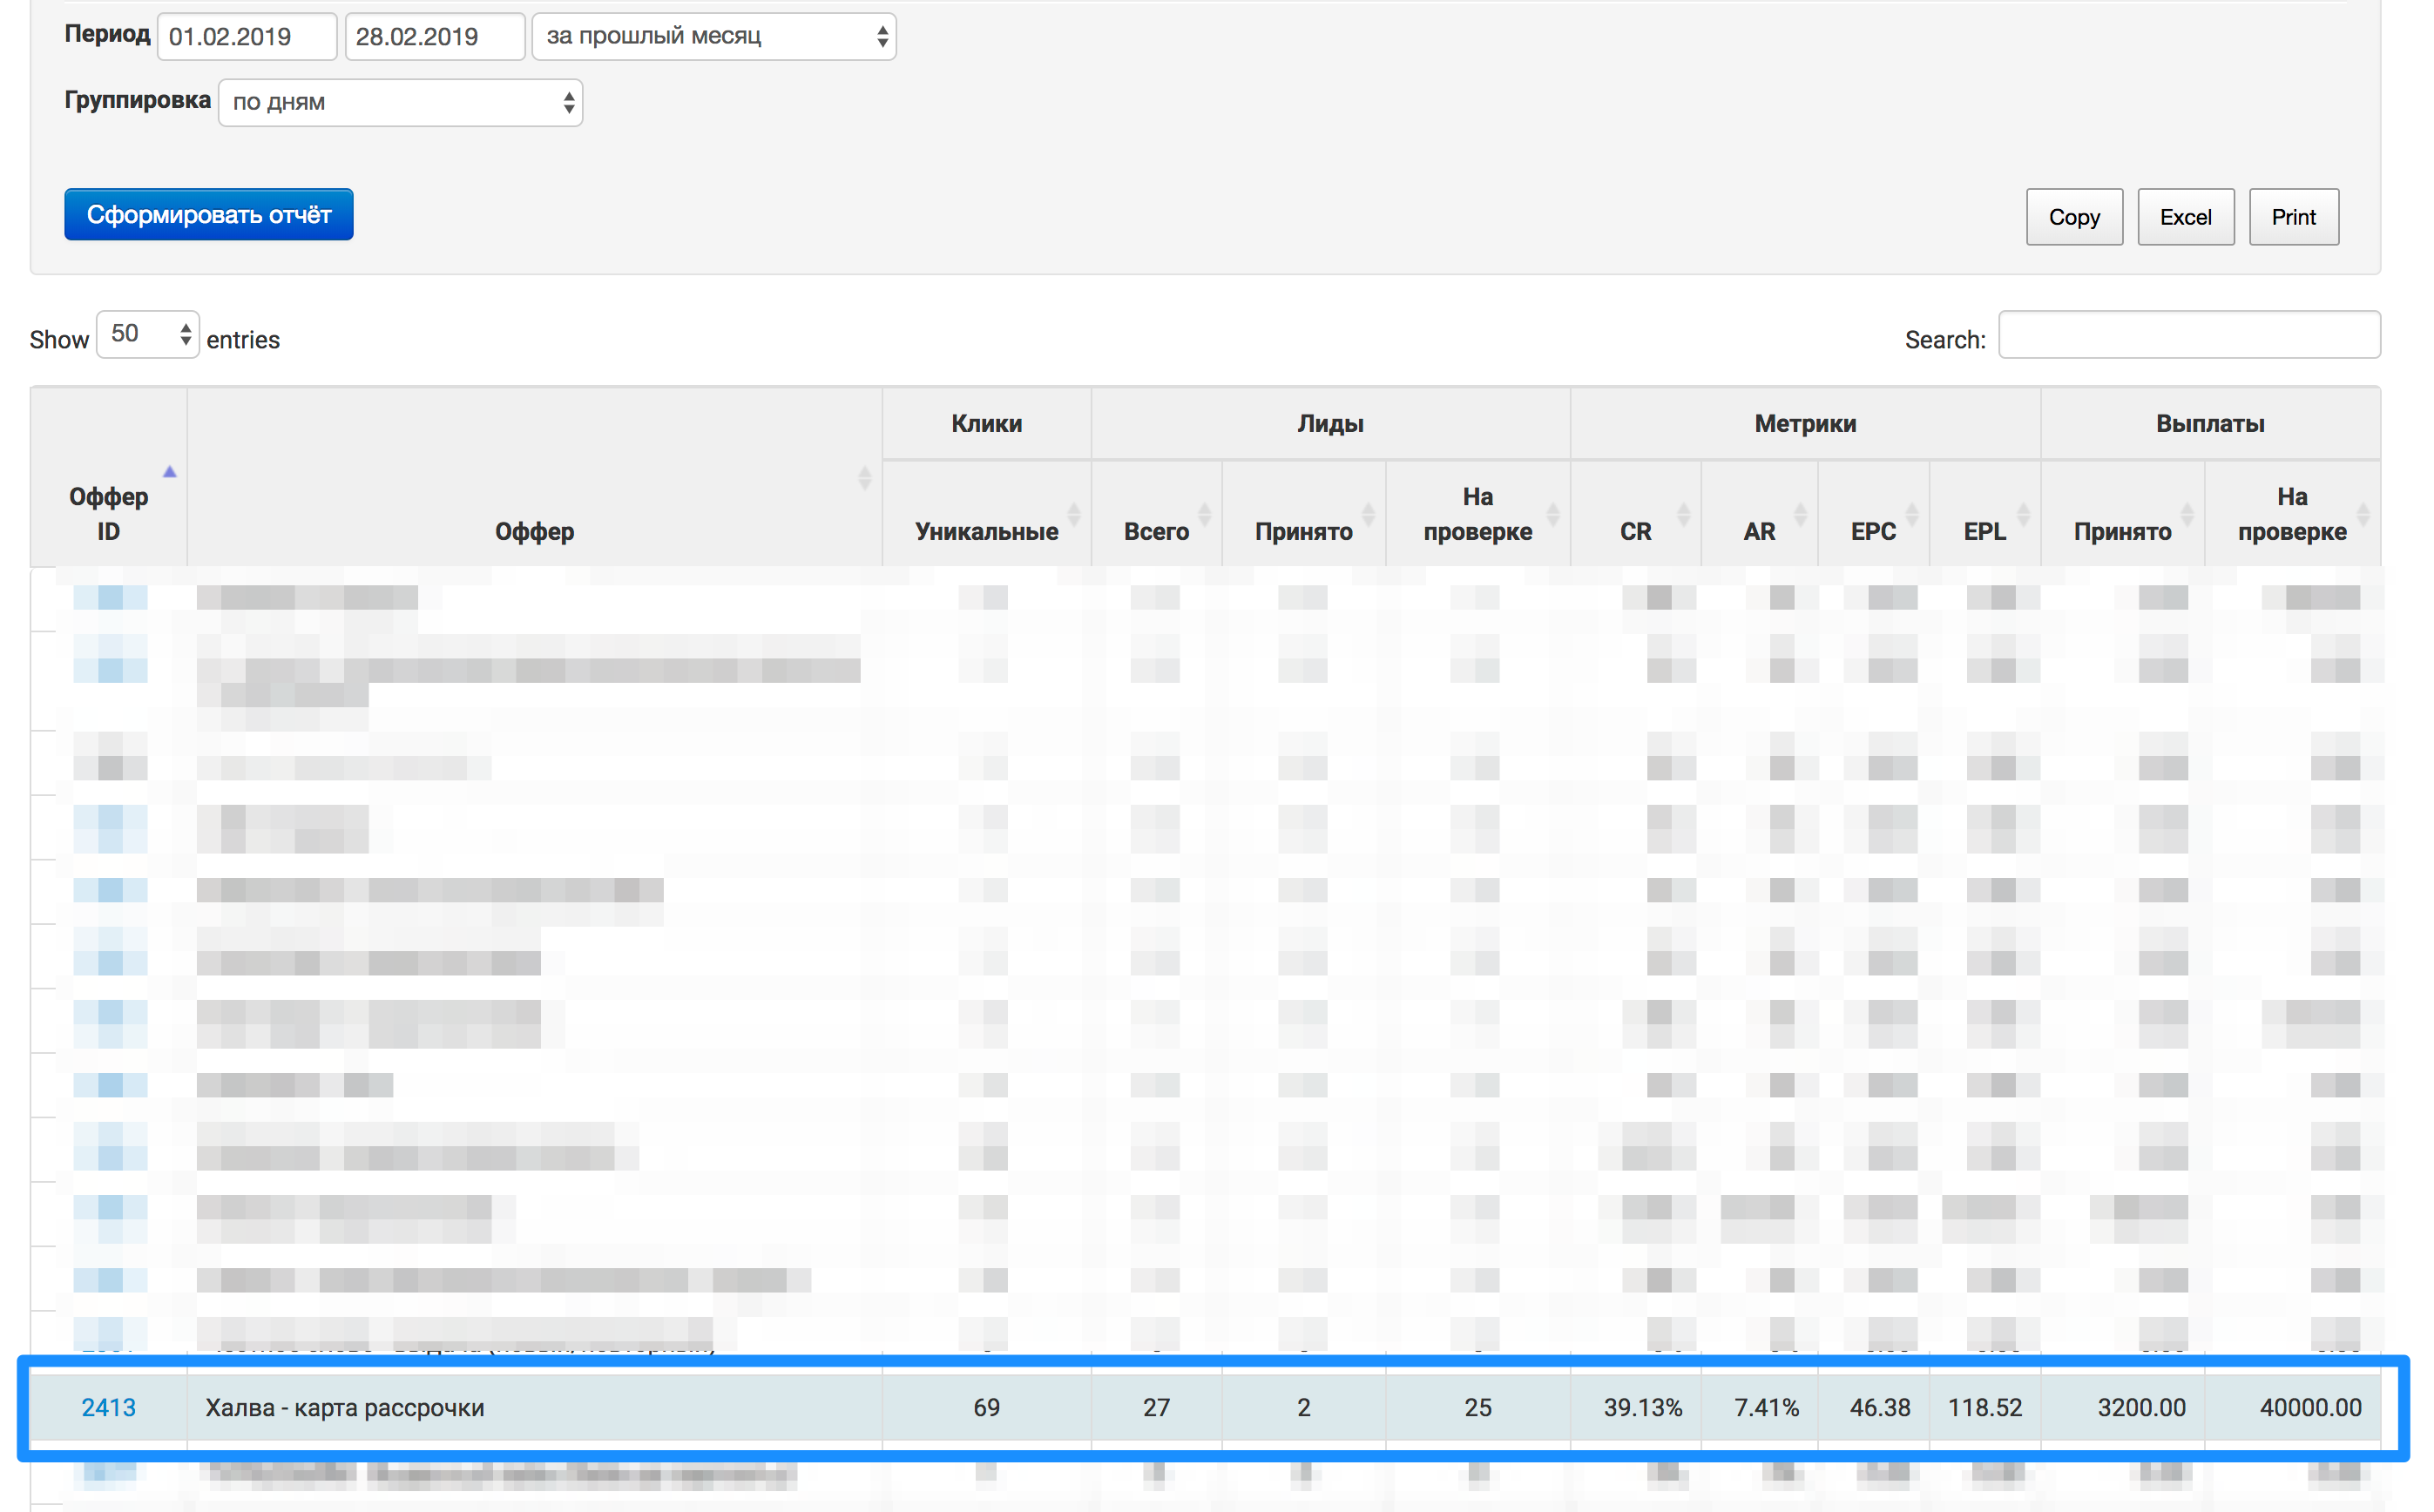Sort by EPL metric column

(1984, 531)
